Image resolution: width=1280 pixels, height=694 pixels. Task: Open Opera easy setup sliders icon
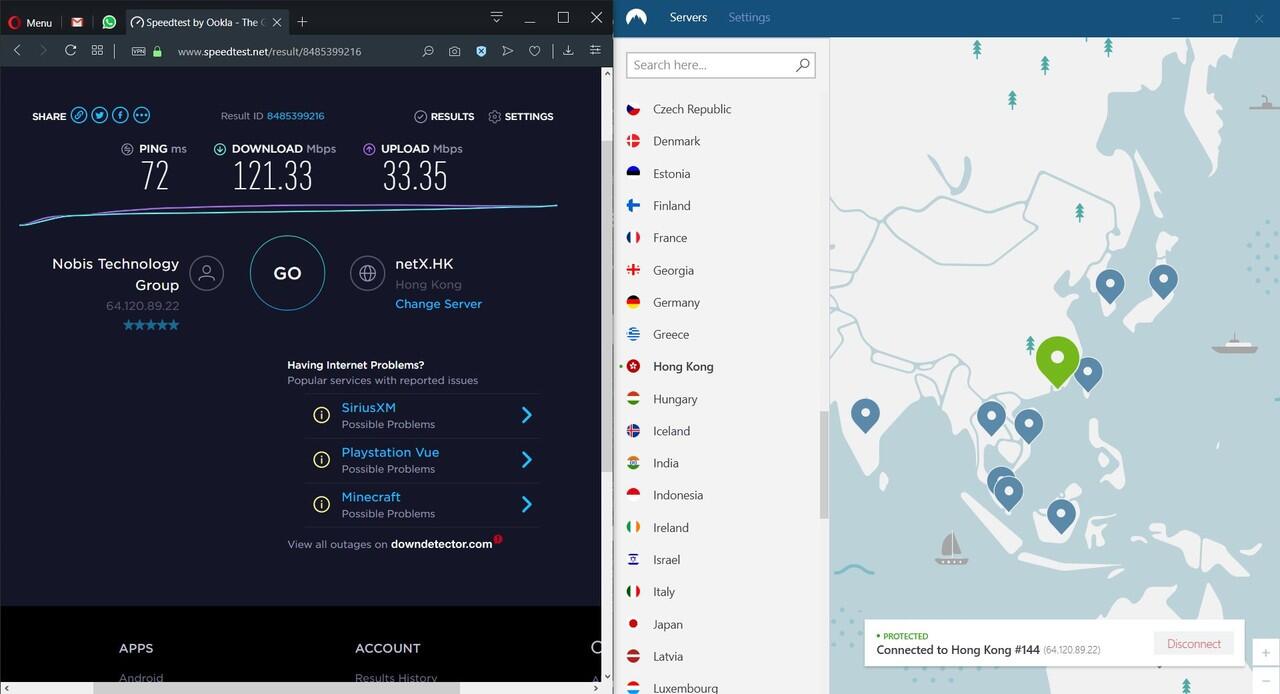[595, 51]
